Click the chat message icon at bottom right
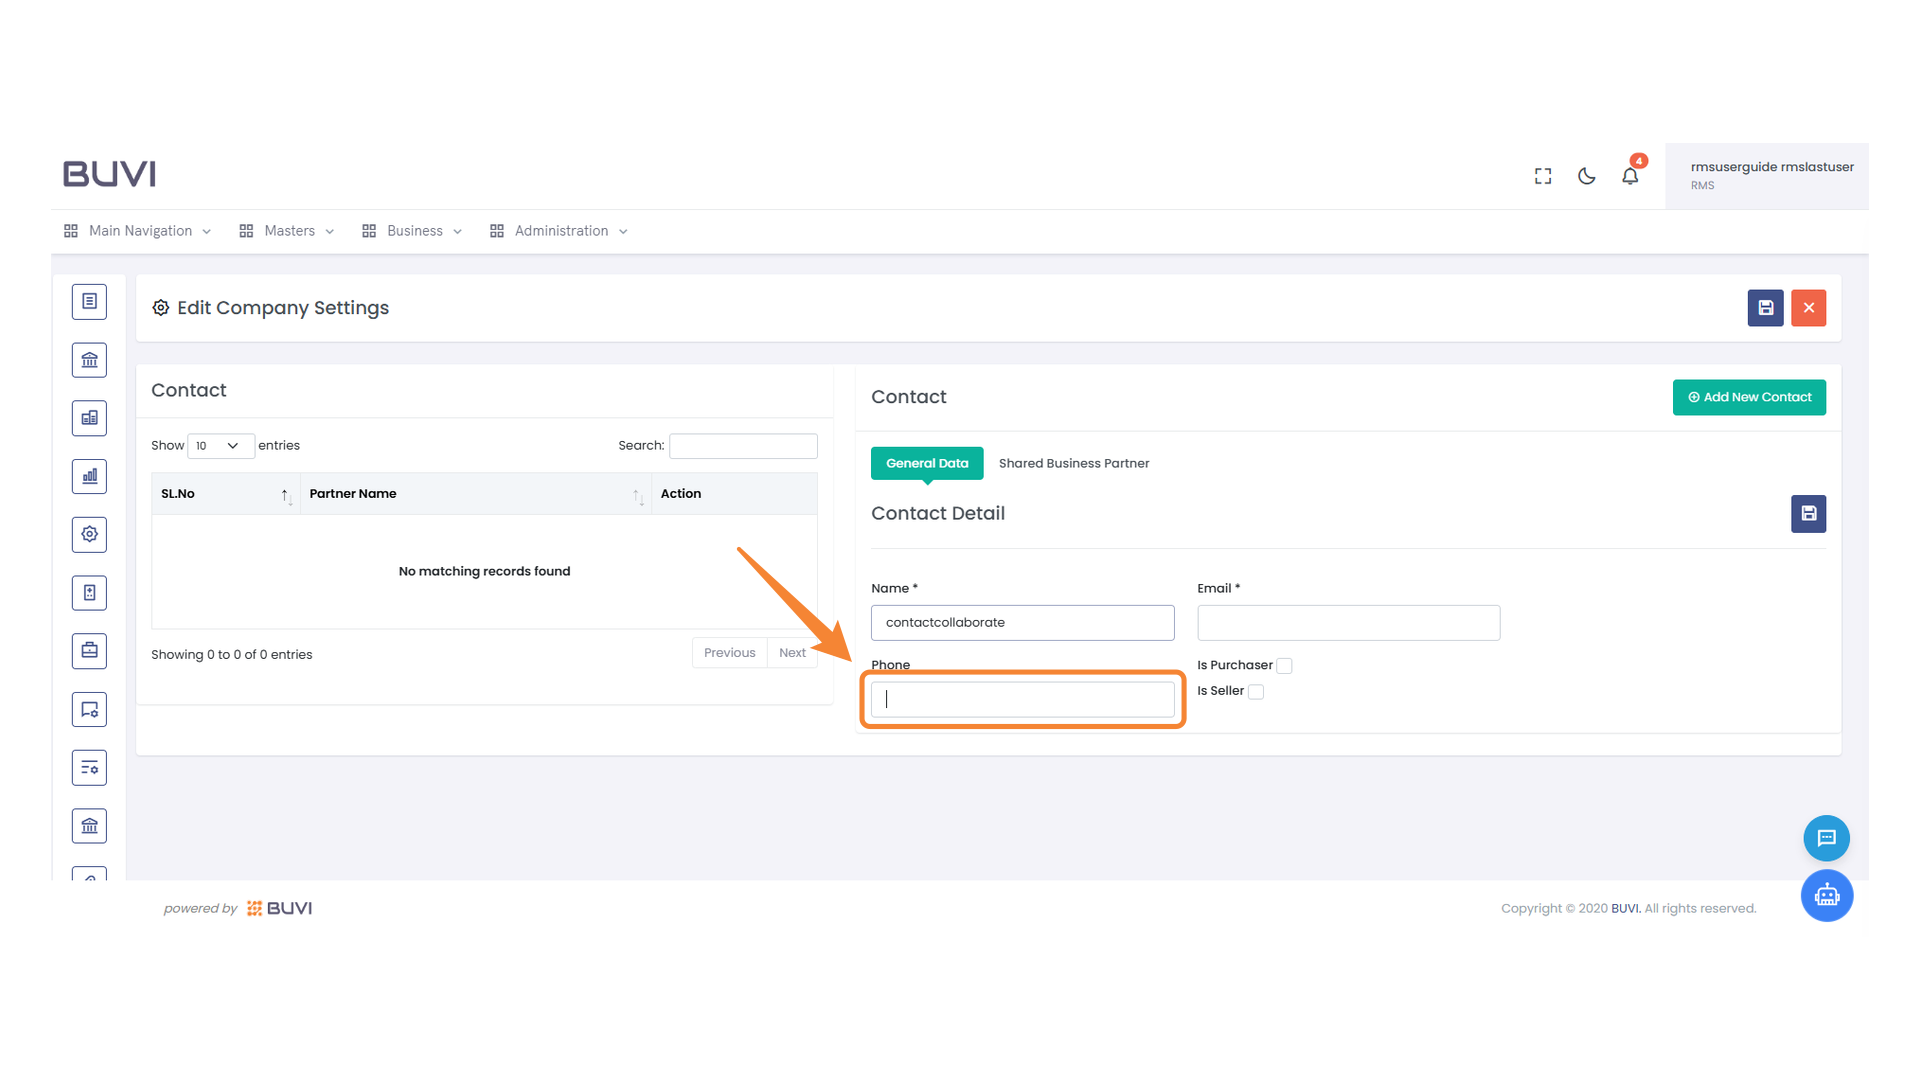 pyautogui.click(x=1826, y=838)
